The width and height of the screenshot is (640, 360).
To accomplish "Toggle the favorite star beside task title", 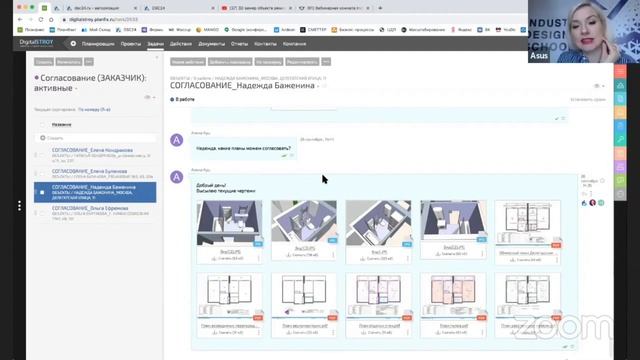I will click(324, 86).
